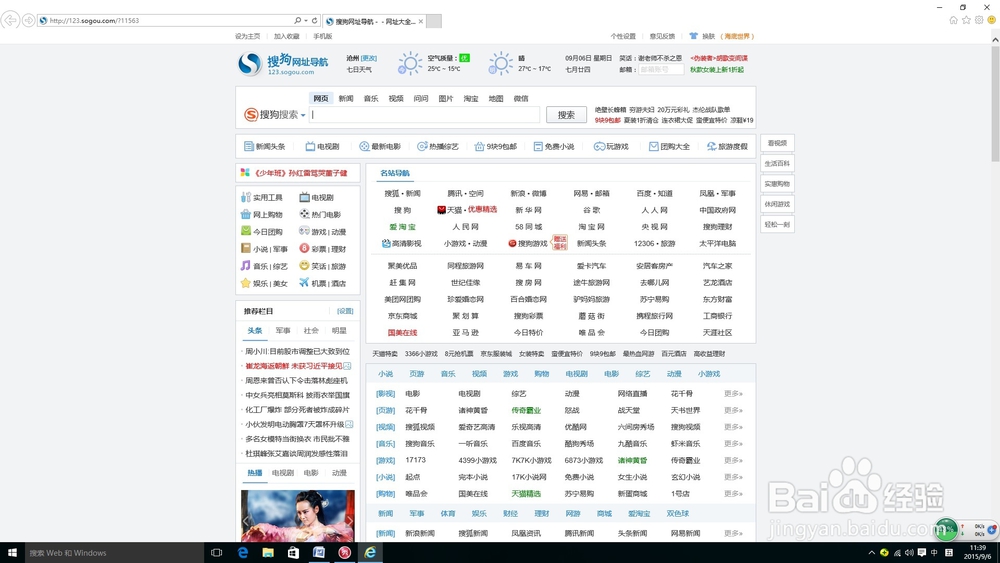Open the address bar dropdown arrow
1000x563 pixels.
pos(306,20)
